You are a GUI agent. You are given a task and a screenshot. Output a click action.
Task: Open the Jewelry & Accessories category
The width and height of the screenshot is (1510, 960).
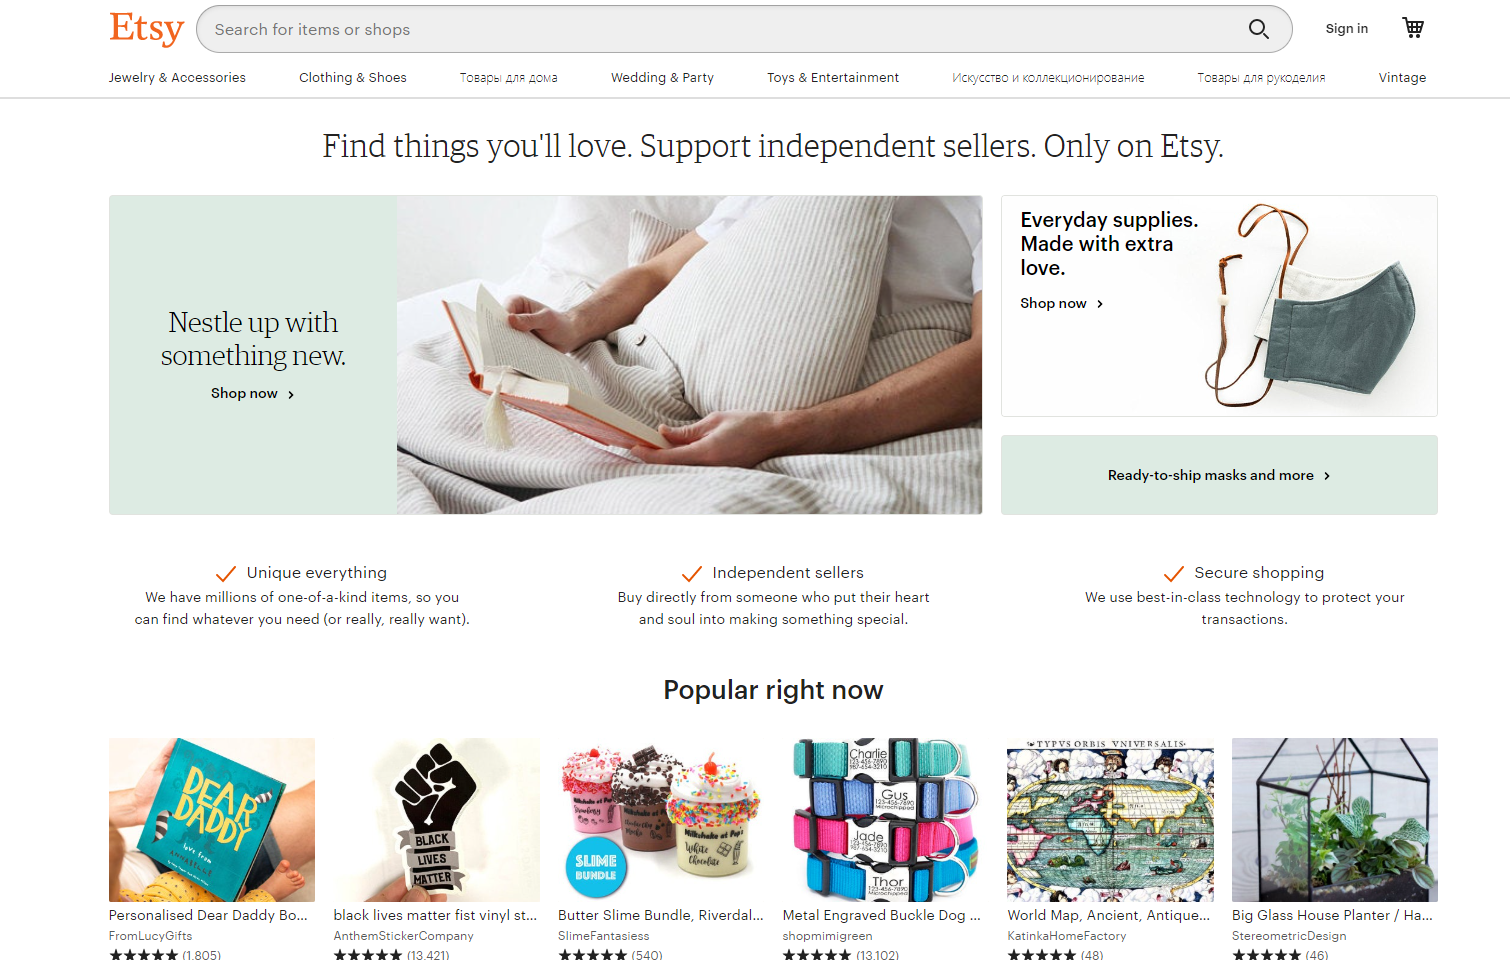coord(177,78)
